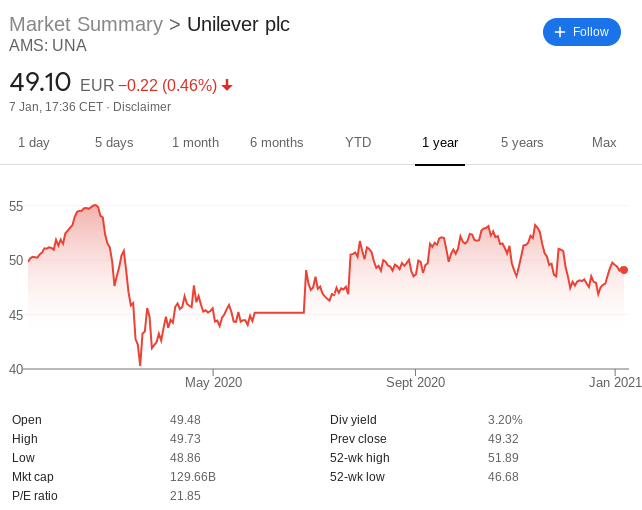
Task: Click the active 1 year tab
Action: pyautogui.click(x=440, y=142)
